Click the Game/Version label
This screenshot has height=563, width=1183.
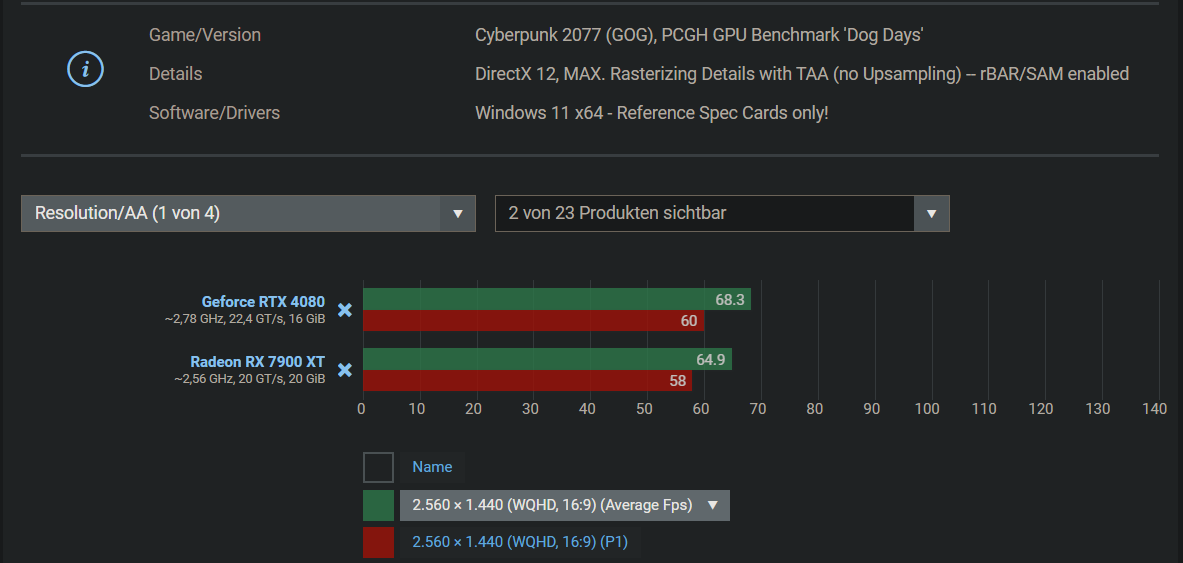pos(205,35)
